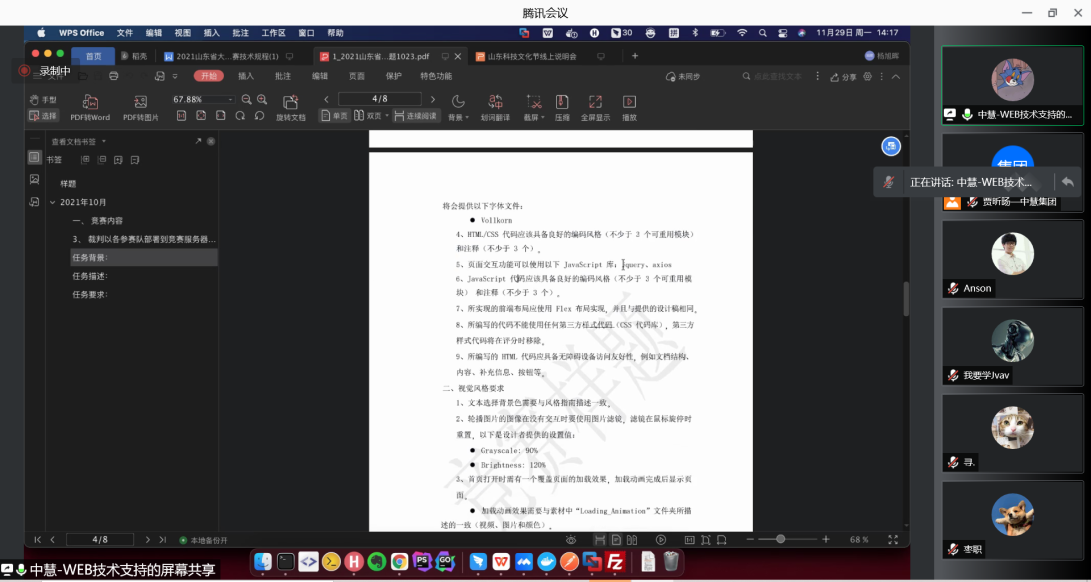
Task: Switch to 首页 home tab
Action: point(93,56)
